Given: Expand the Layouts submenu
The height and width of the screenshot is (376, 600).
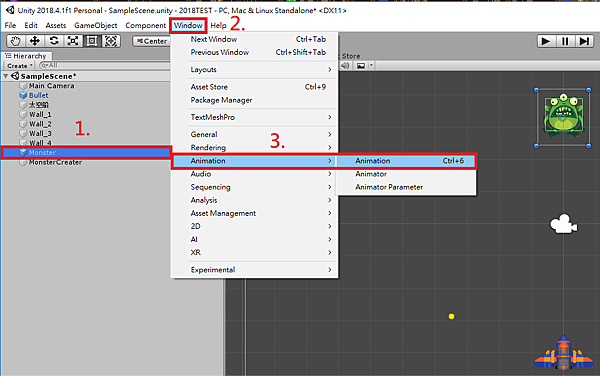Looking at the screenshot, I should click(254, 70).
